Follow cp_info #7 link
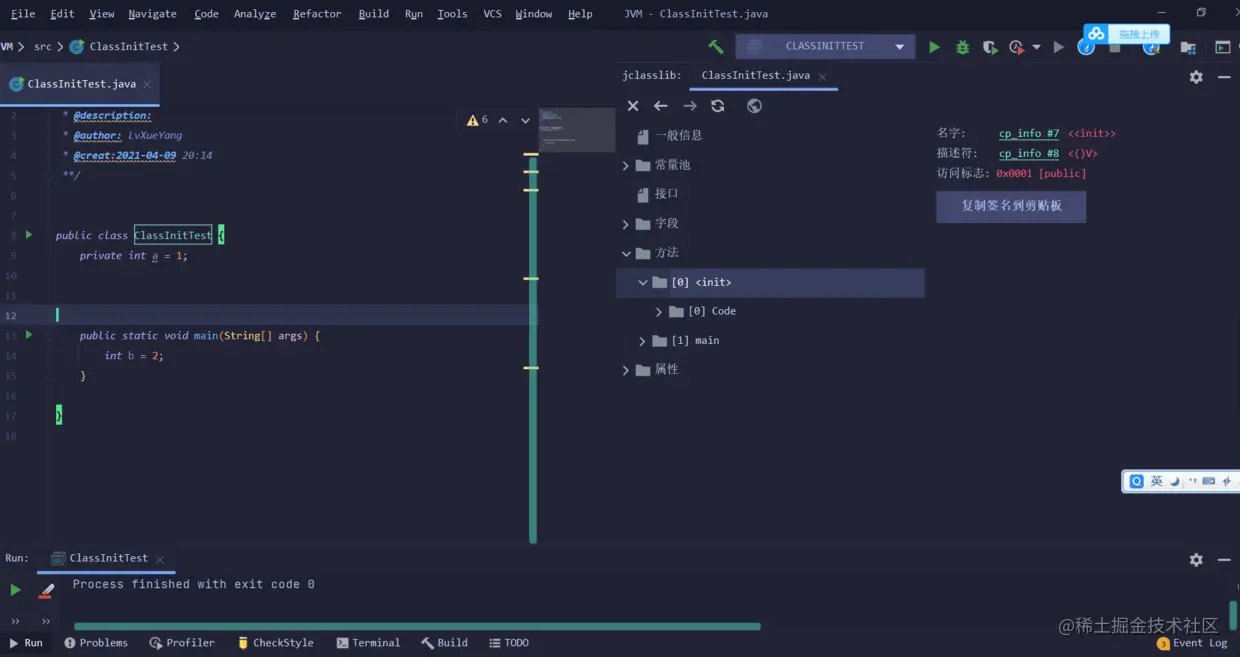This screenshot has height=657, width=1240. 1029,134
